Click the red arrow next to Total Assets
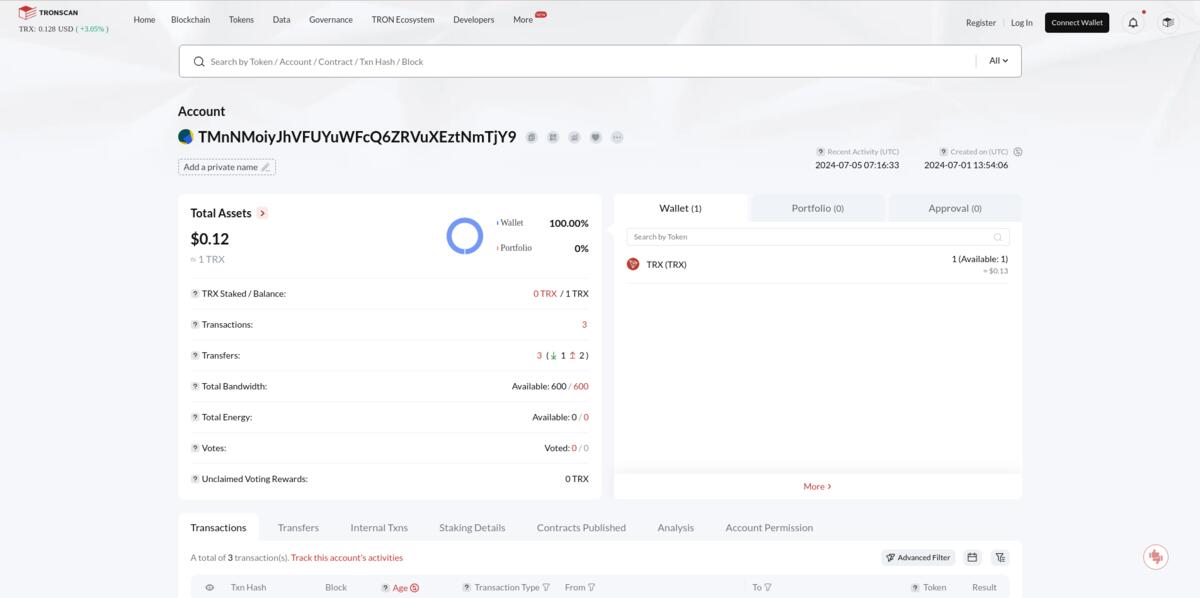1200x598 pixels. (x=262, y=213)
